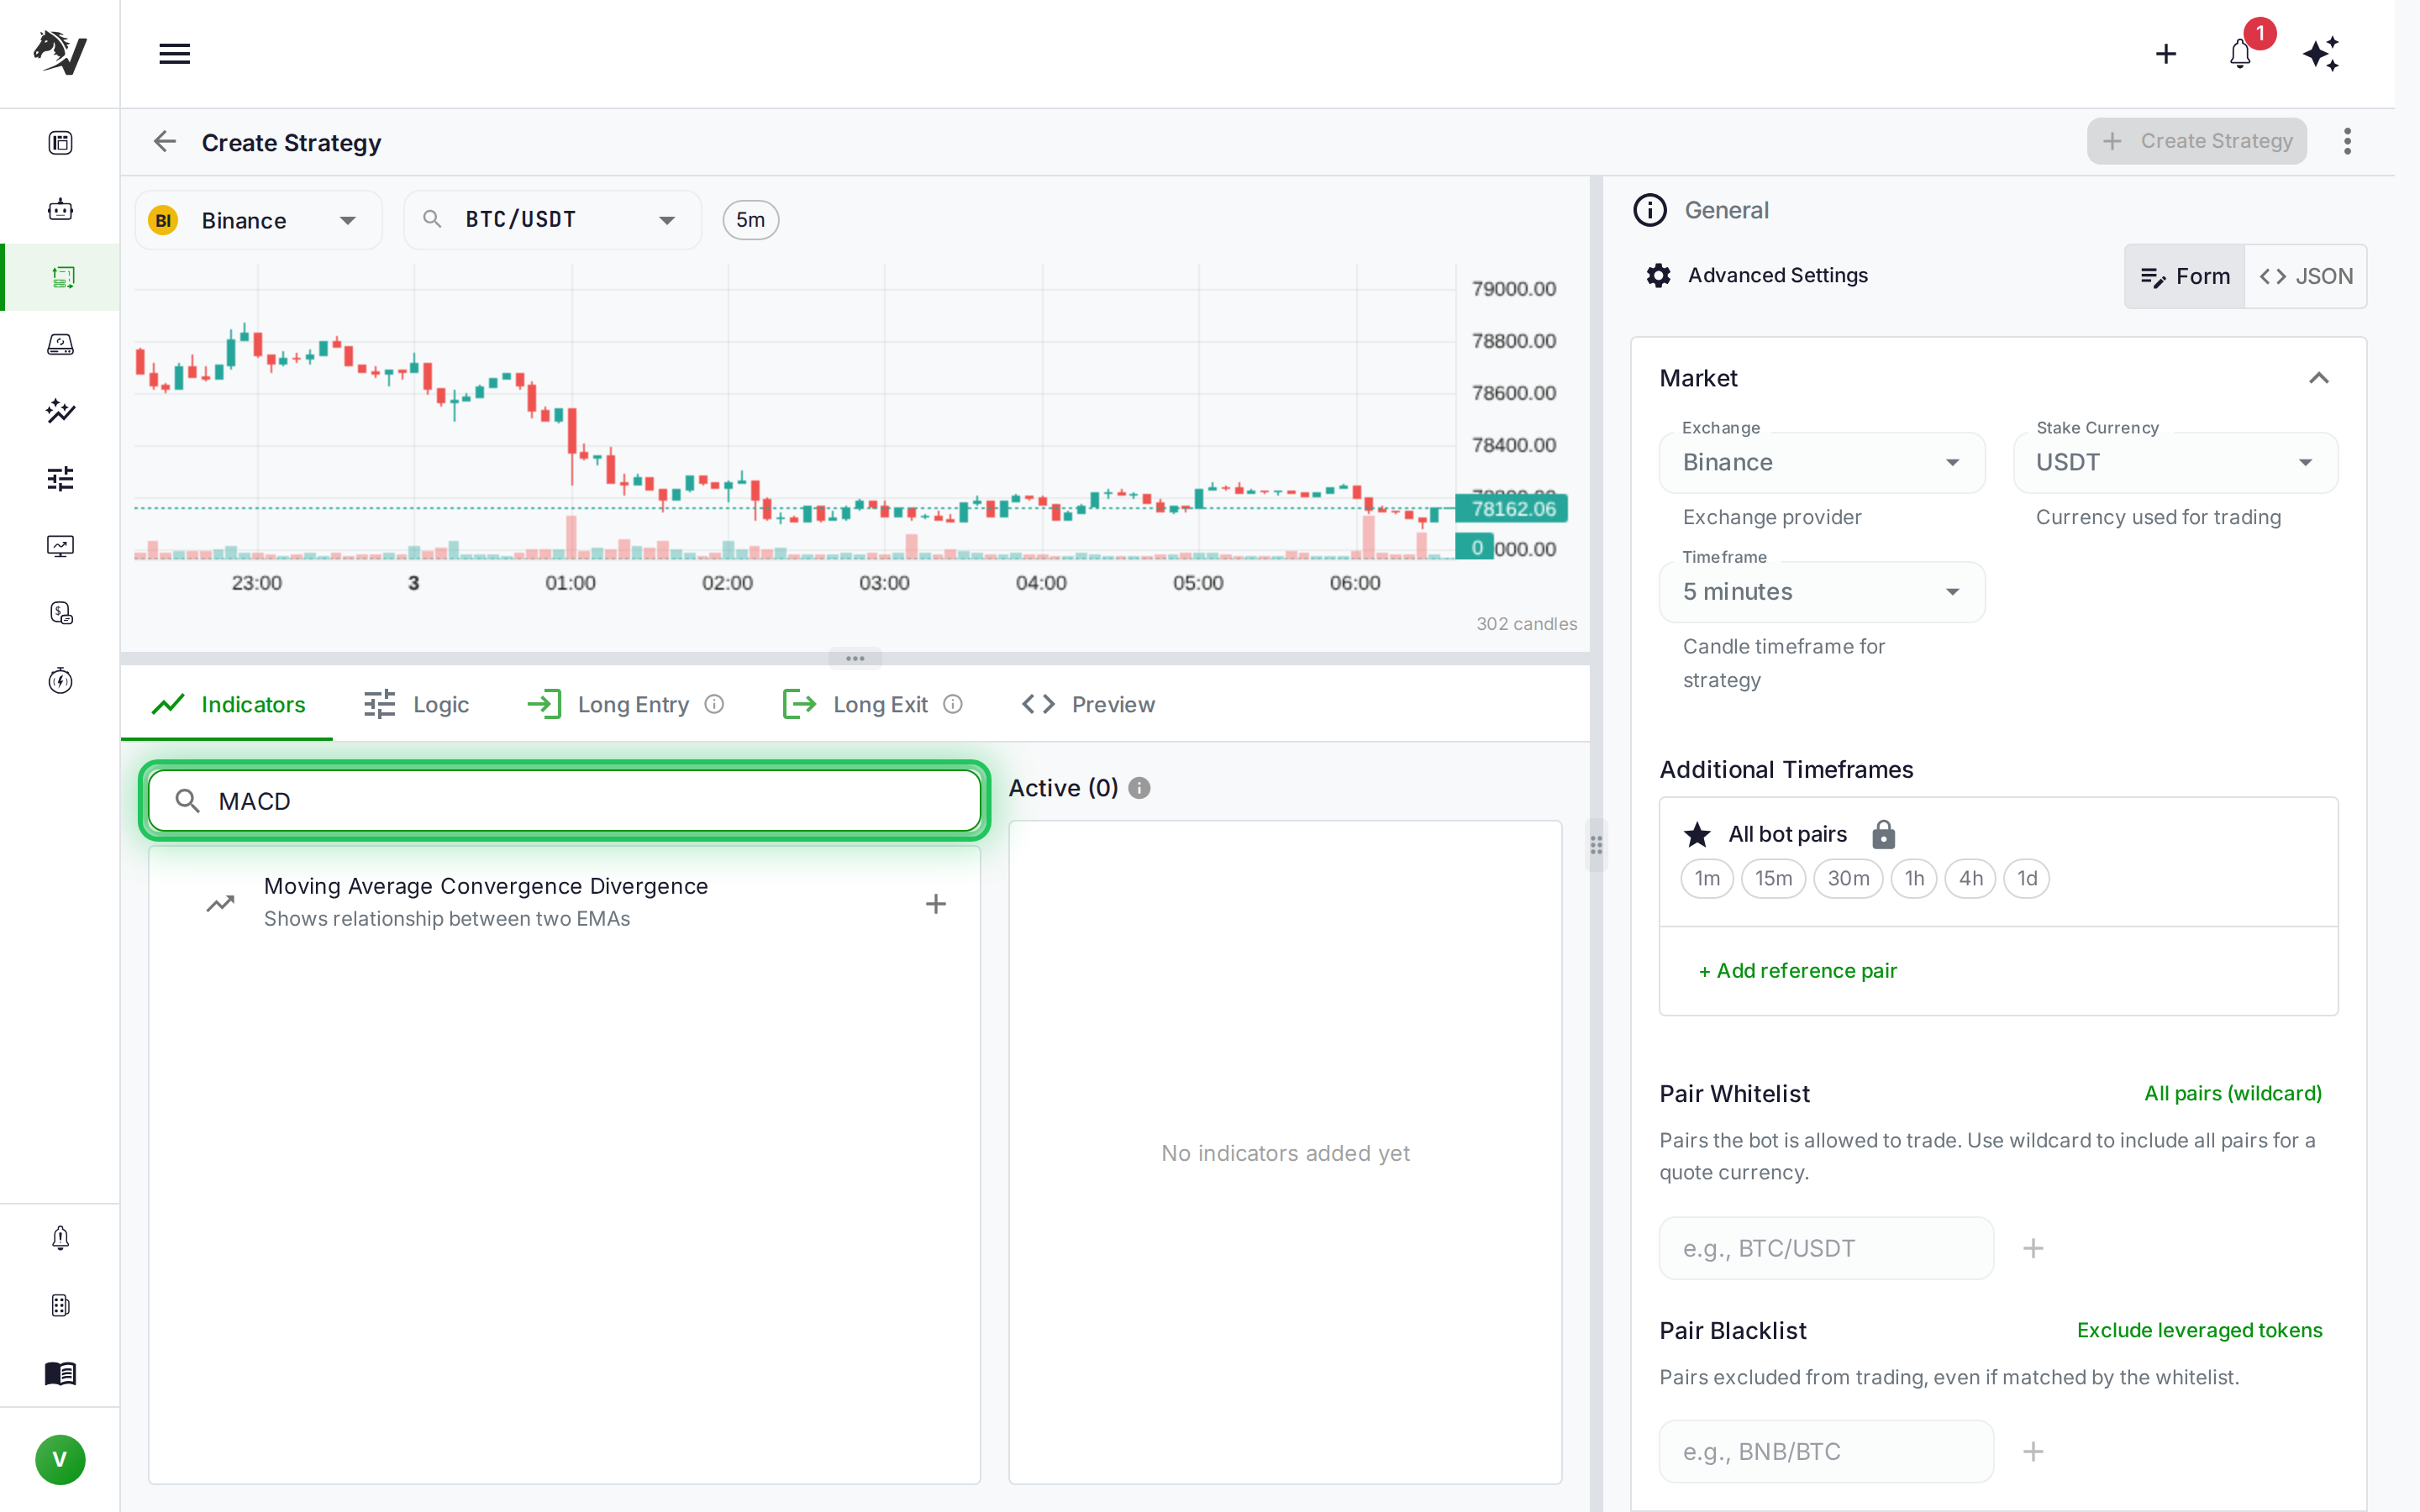Toggle the 4h additional timeframe chip
Image resolution: width=2420 pixels, height=1512 pixels.
(1970, 878)
